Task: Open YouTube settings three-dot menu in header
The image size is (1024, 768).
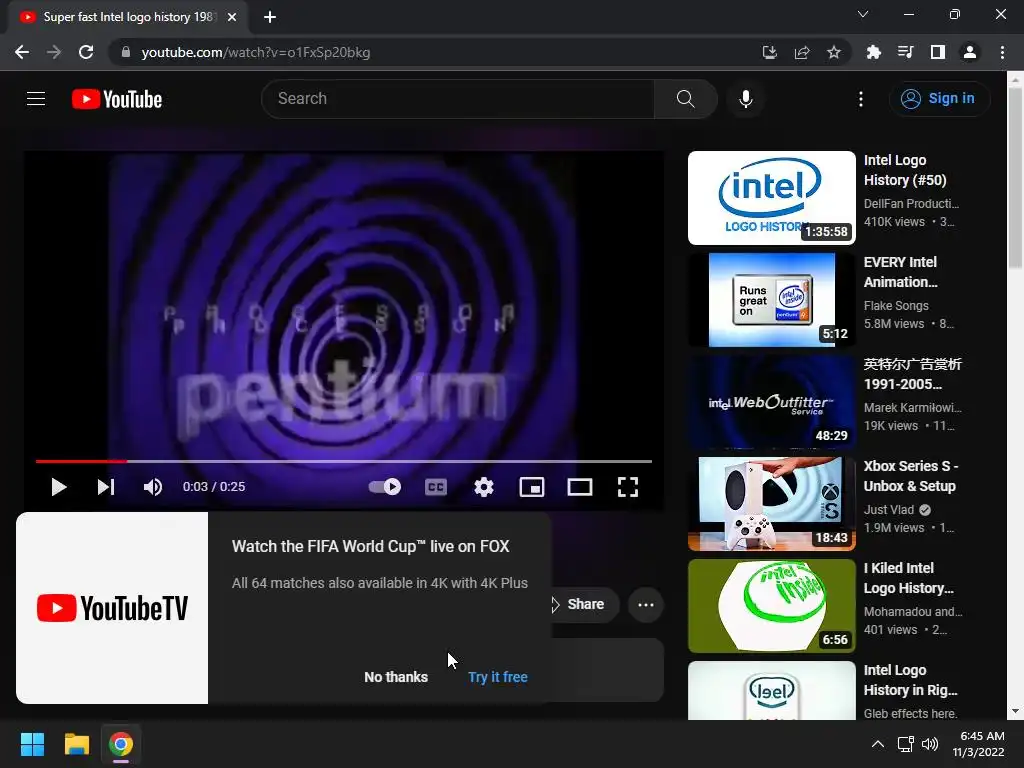Action: coord(861,99)
